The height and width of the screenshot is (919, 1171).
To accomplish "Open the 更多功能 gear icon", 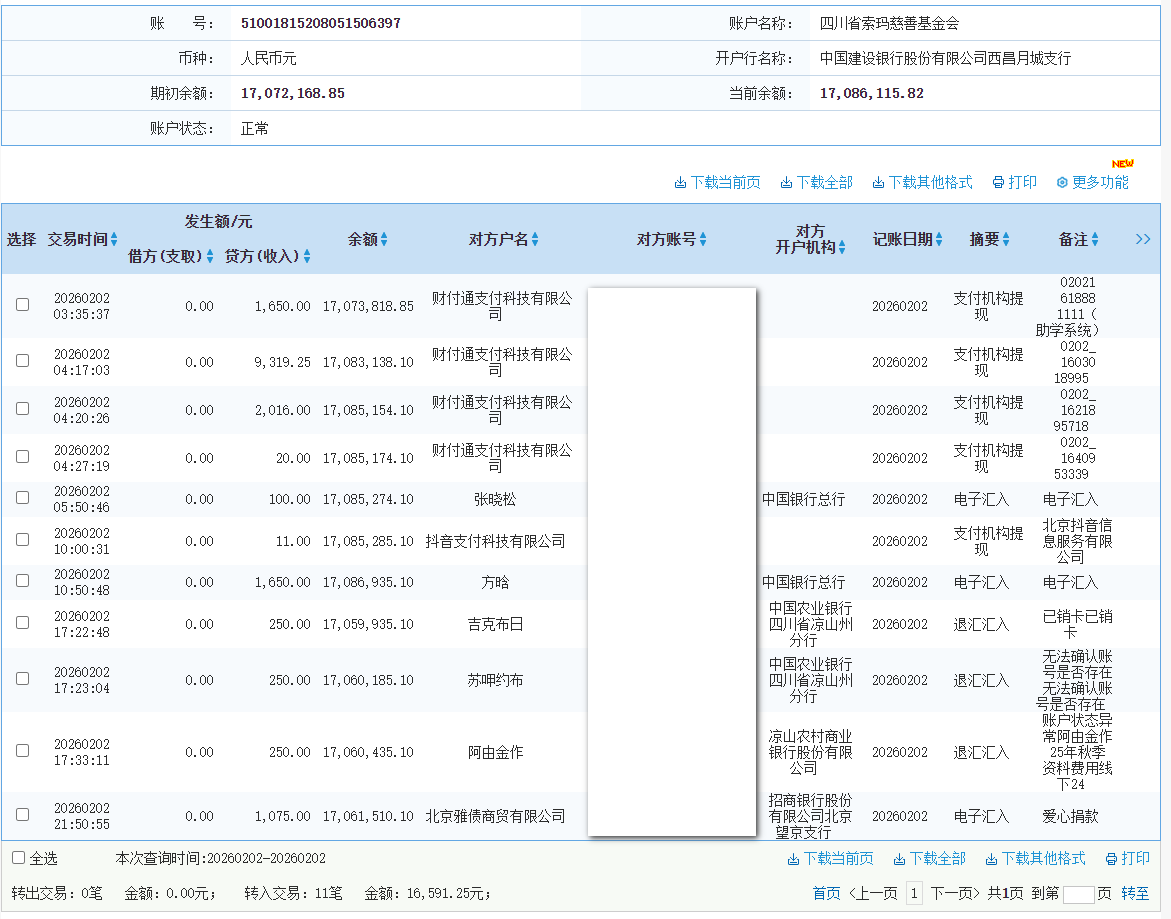I will coord(1061,182).
